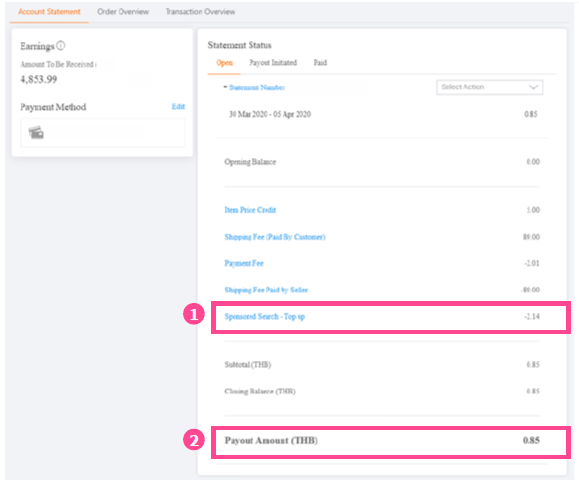
Task: Click the Payout Amount (THB) row
Action: [391, 442]
